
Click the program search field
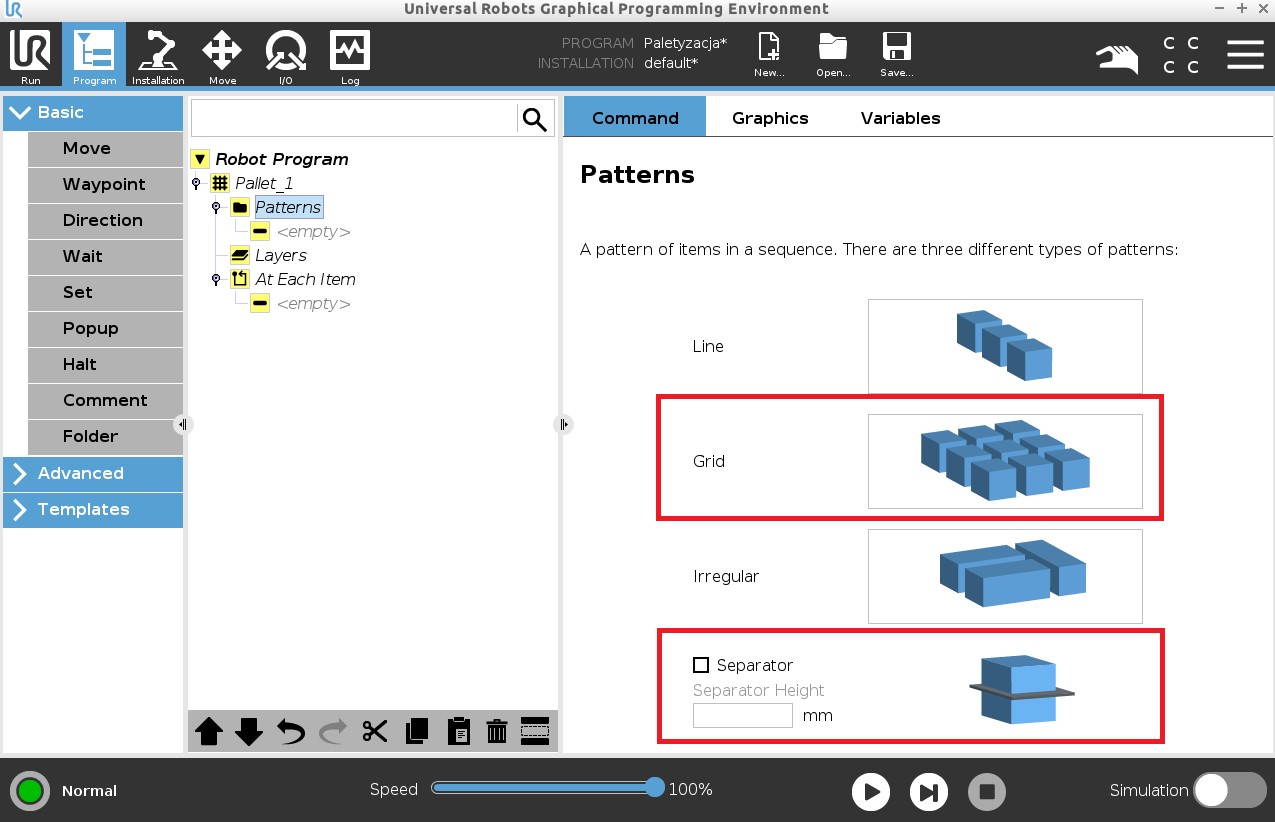(x=354, y=119)
